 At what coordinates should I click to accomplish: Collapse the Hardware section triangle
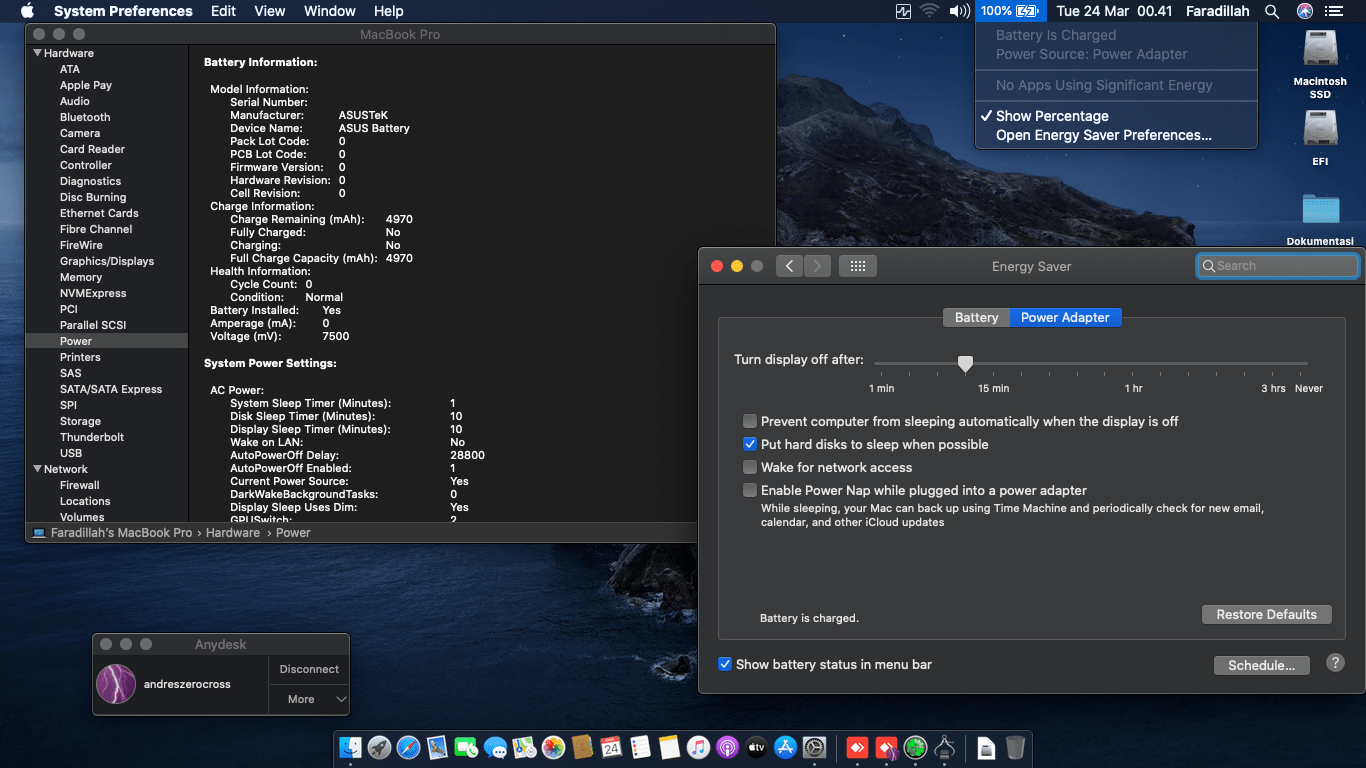click(x=38, y=53)
